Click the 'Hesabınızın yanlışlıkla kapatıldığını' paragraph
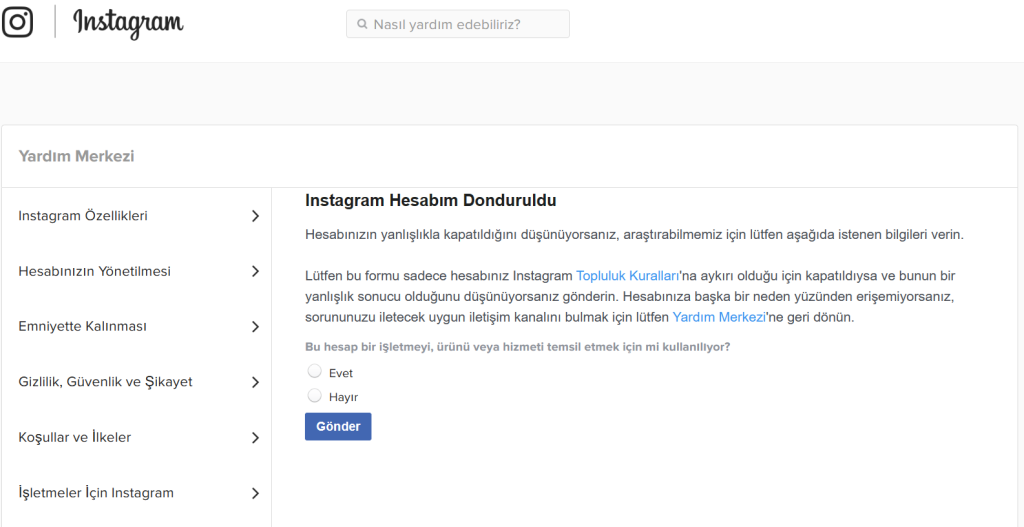 pyautogui.click(x=634, y=234)
